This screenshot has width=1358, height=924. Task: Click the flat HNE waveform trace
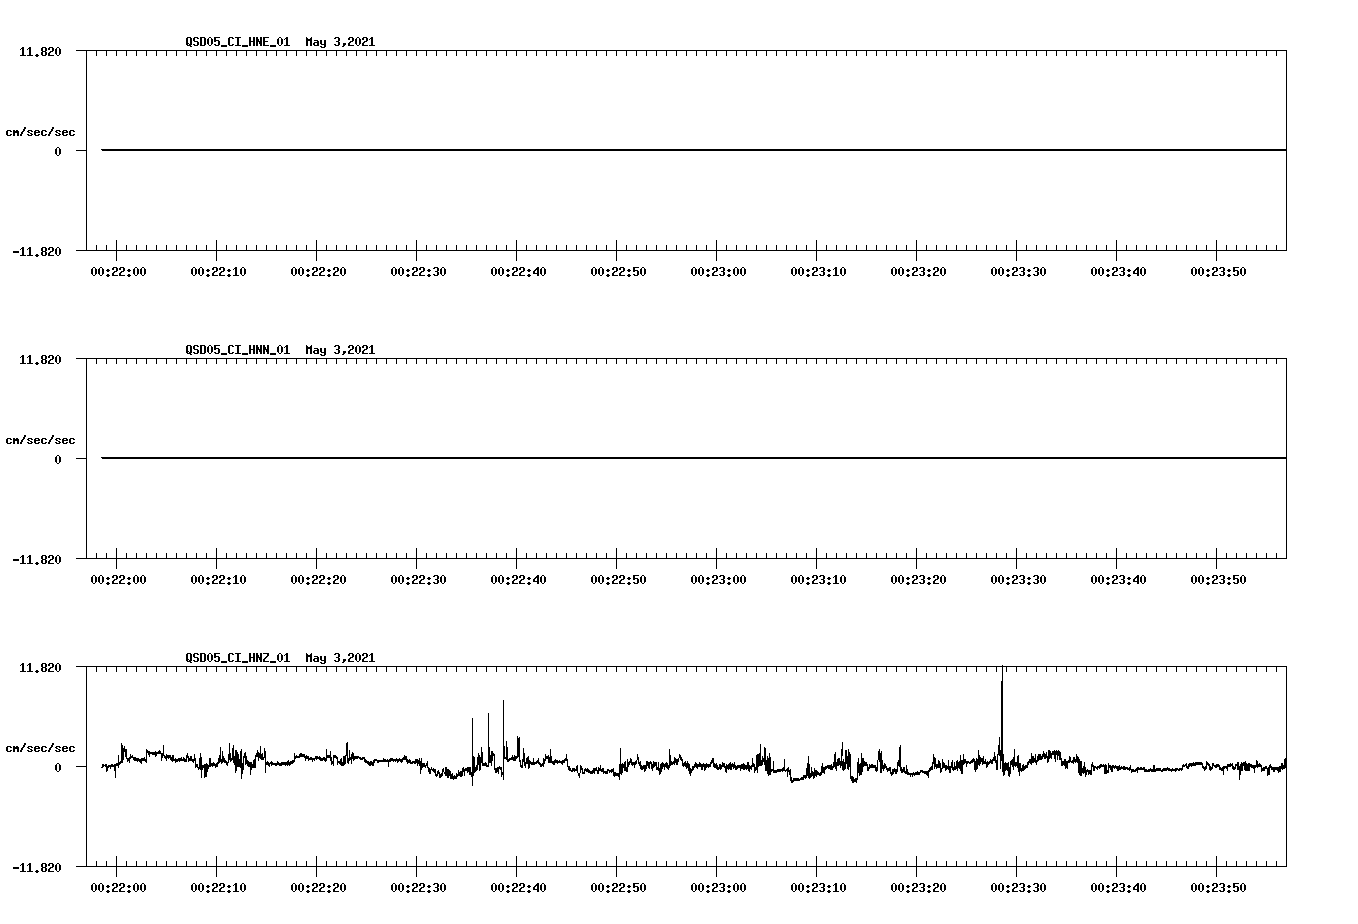(x=690, y=150)
